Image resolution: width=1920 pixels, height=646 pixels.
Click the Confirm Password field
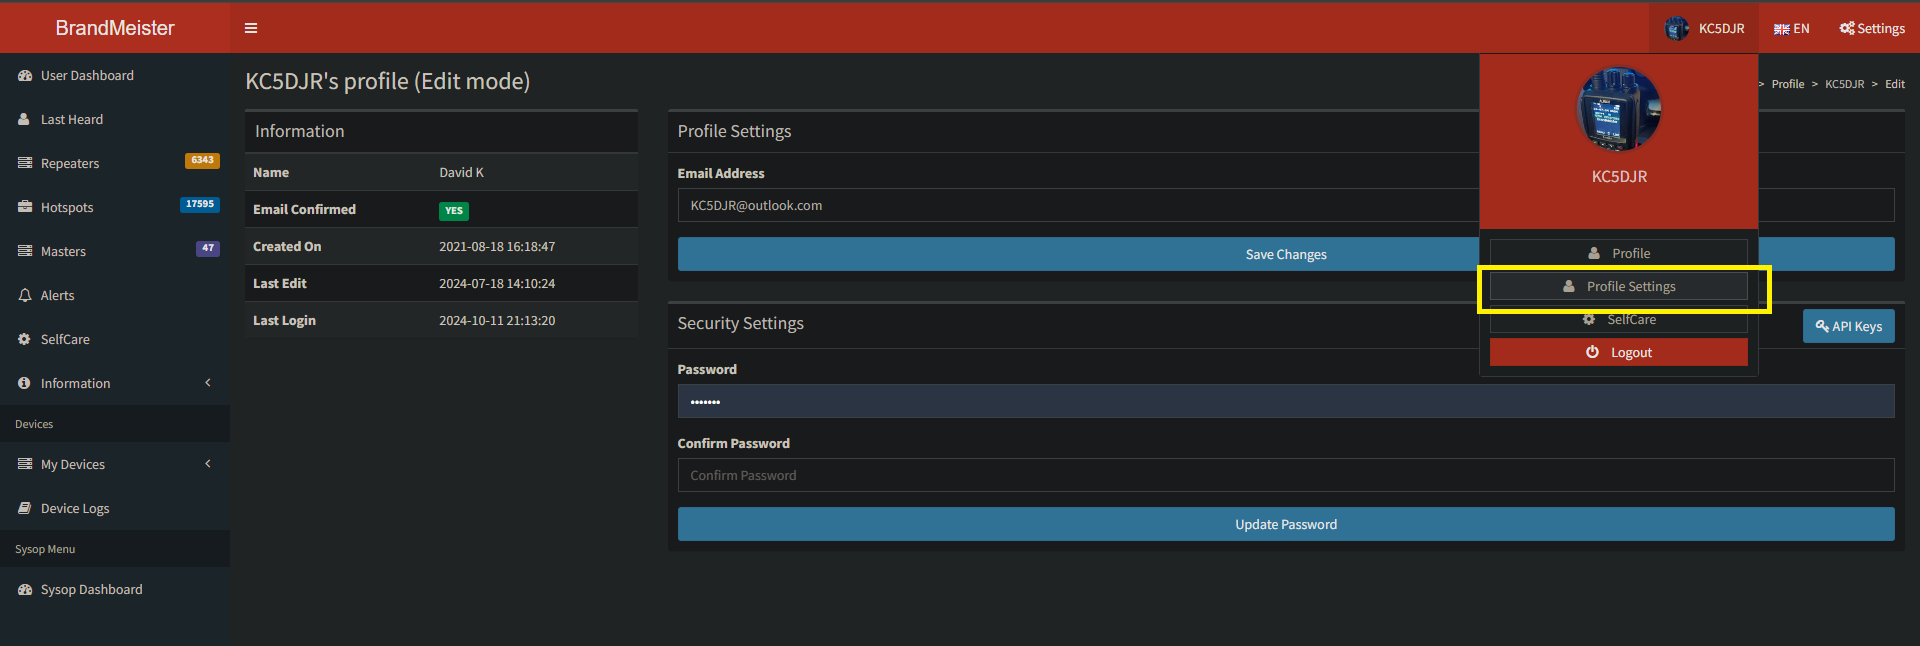[x=1285, y=476]
